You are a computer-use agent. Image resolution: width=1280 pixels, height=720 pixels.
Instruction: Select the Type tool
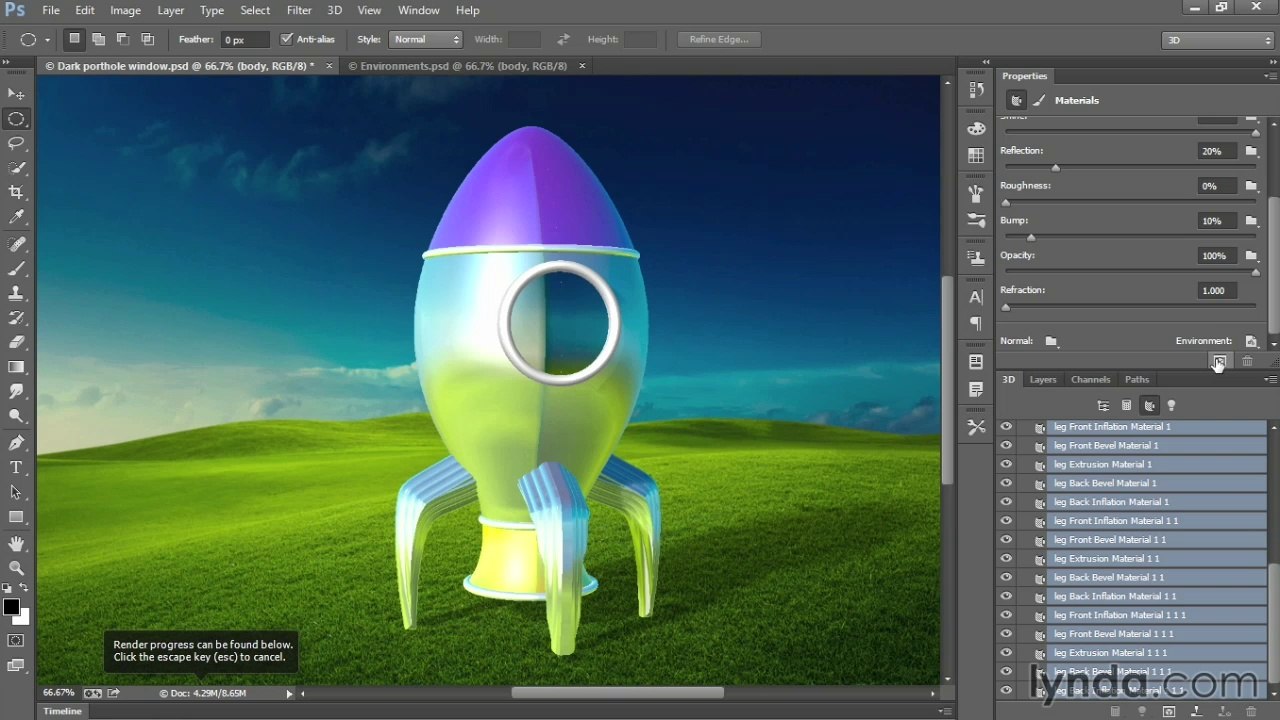pos(16,467)
